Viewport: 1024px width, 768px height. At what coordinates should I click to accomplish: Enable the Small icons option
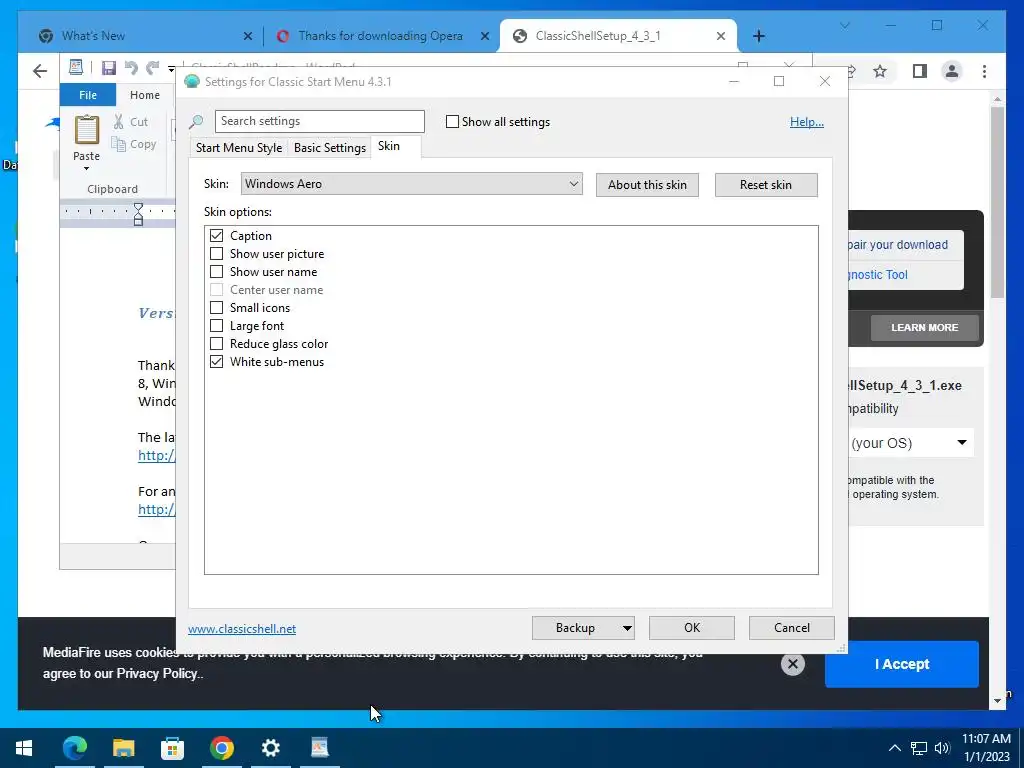pyautogui.click(x=216, y=308)
